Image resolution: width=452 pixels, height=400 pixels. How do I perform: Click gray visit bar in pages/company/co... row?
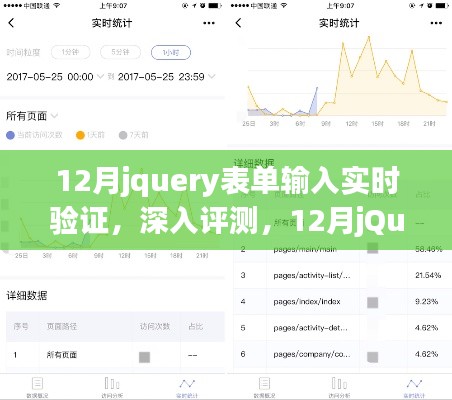(372, 357)
